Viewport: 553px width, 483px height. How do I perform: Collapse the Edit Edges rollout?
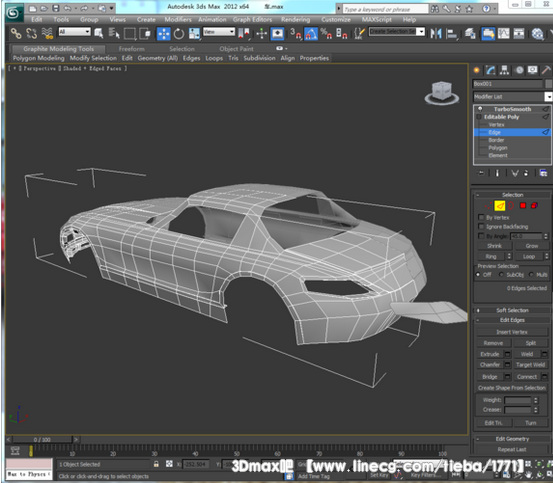coord(512,320)
